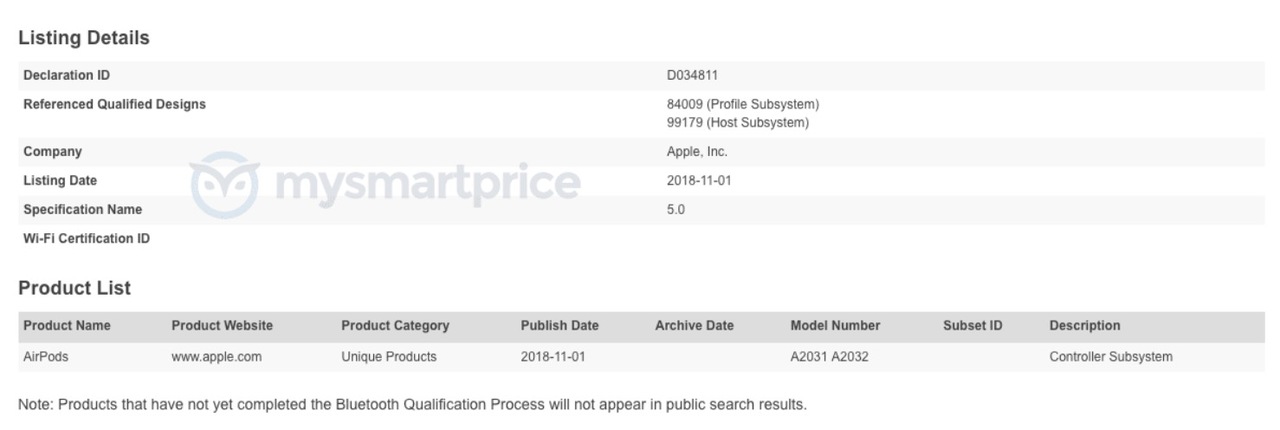Viewport: 1280px width, 430px height.
Task: Click the Controller Subsystem description cell
Action: click(x=1111, y=356)
